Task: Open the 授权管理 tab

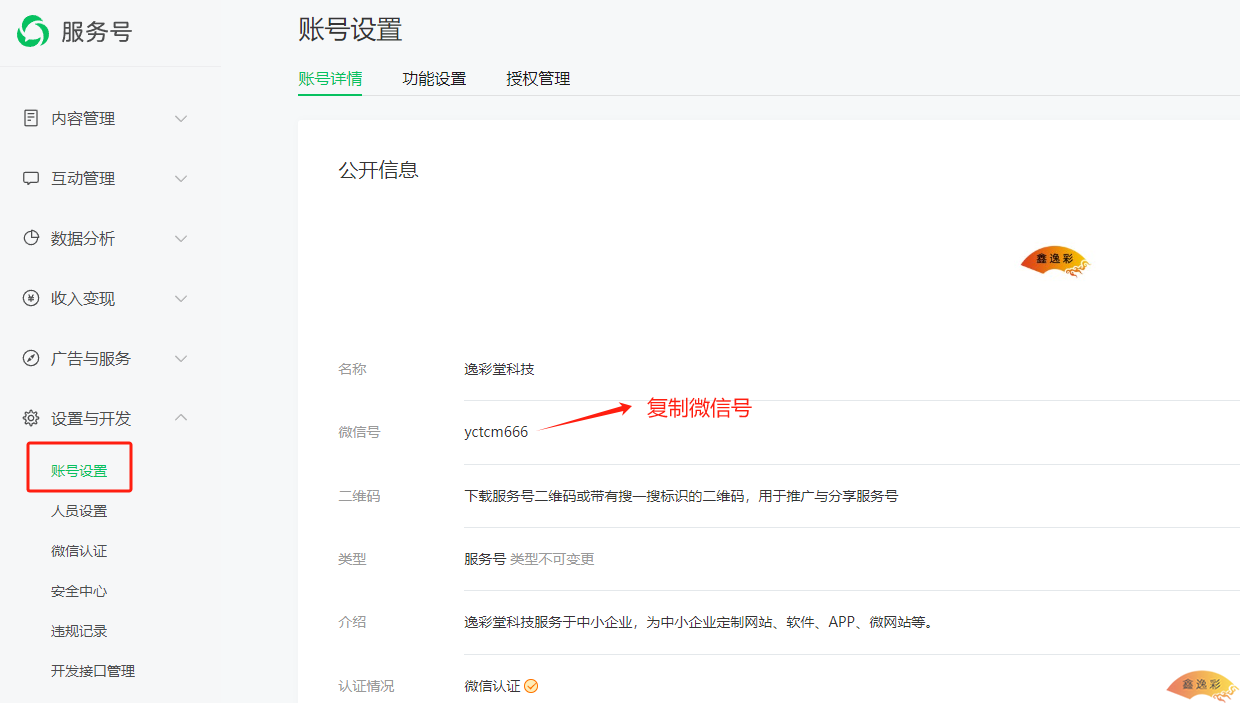Action: coord(538,78)
